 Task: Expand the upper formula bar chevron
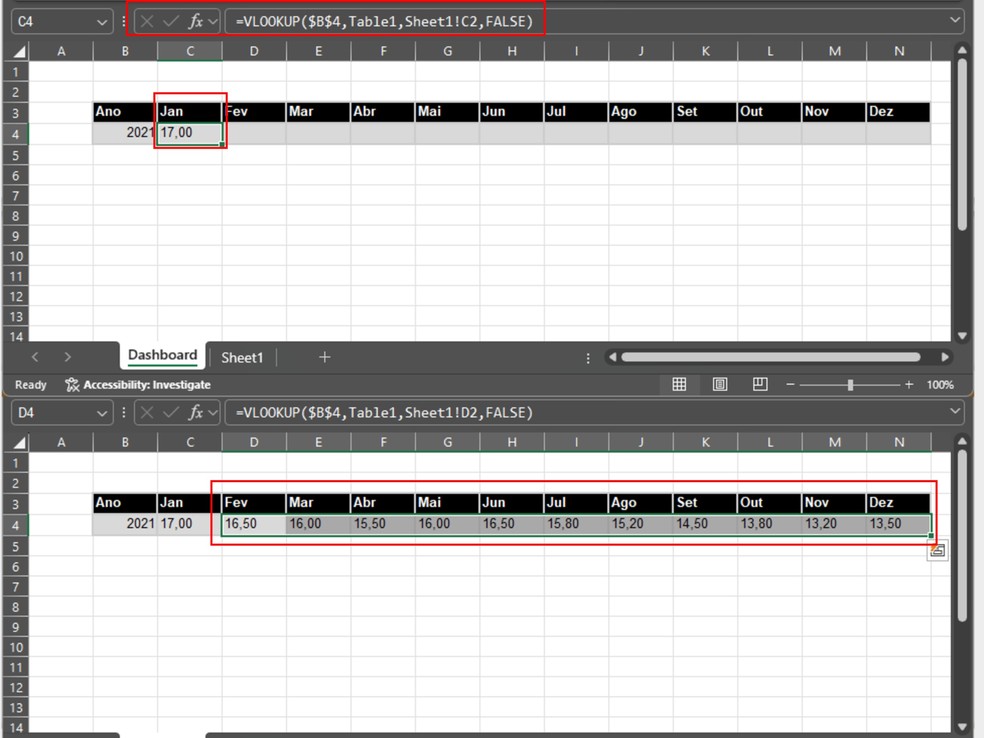click(x=955, y=21)
